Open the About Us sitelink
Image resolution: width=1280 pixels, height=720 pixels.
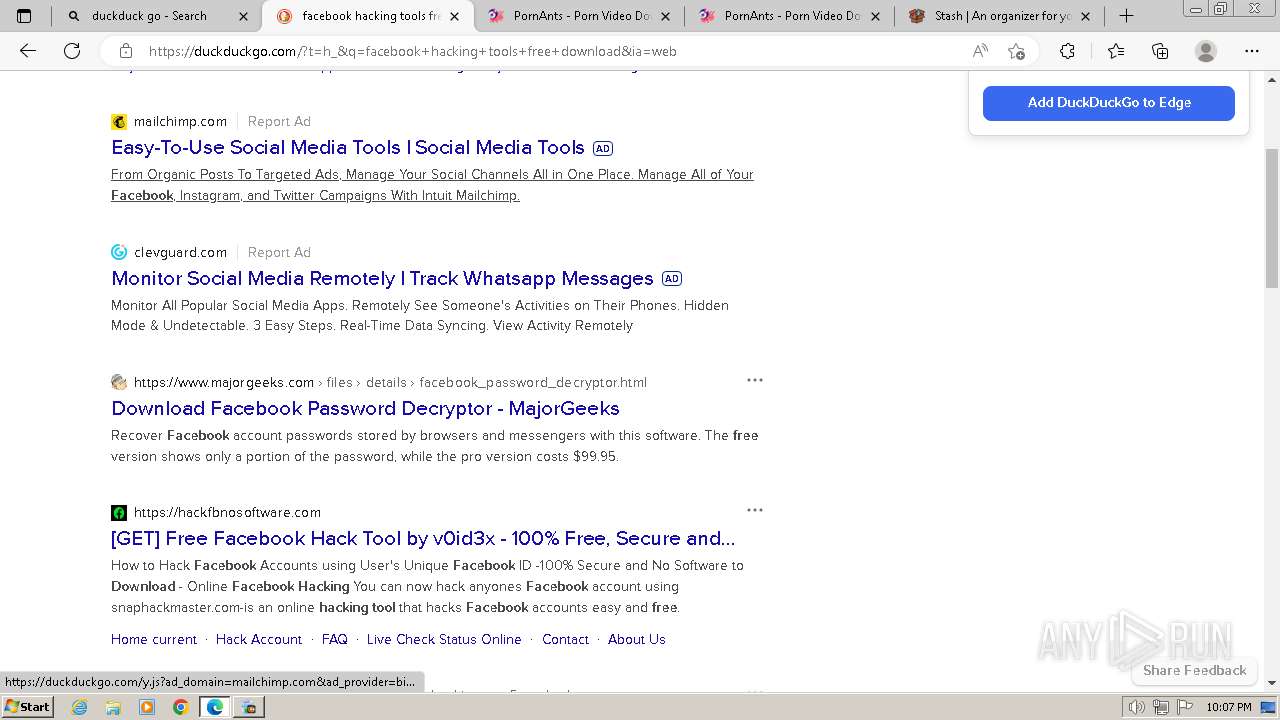(x=637, y=639)
